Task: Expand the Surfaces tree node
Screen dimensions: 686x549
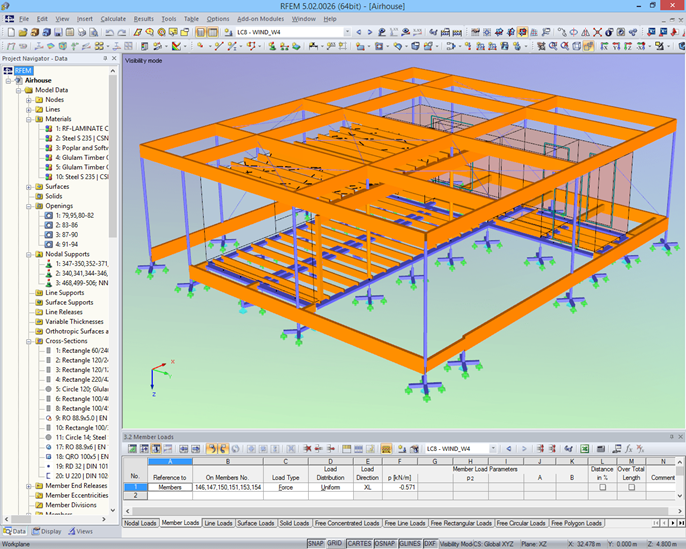Action: click(x=26, y=186)
